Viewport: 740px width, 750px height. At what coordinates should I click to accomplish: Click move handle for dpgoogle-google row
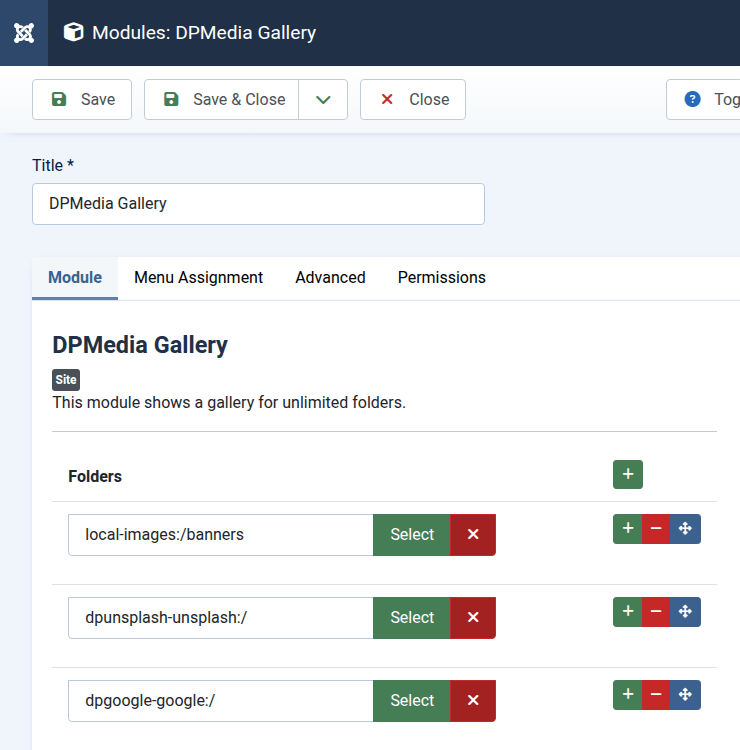coord(685,695)
